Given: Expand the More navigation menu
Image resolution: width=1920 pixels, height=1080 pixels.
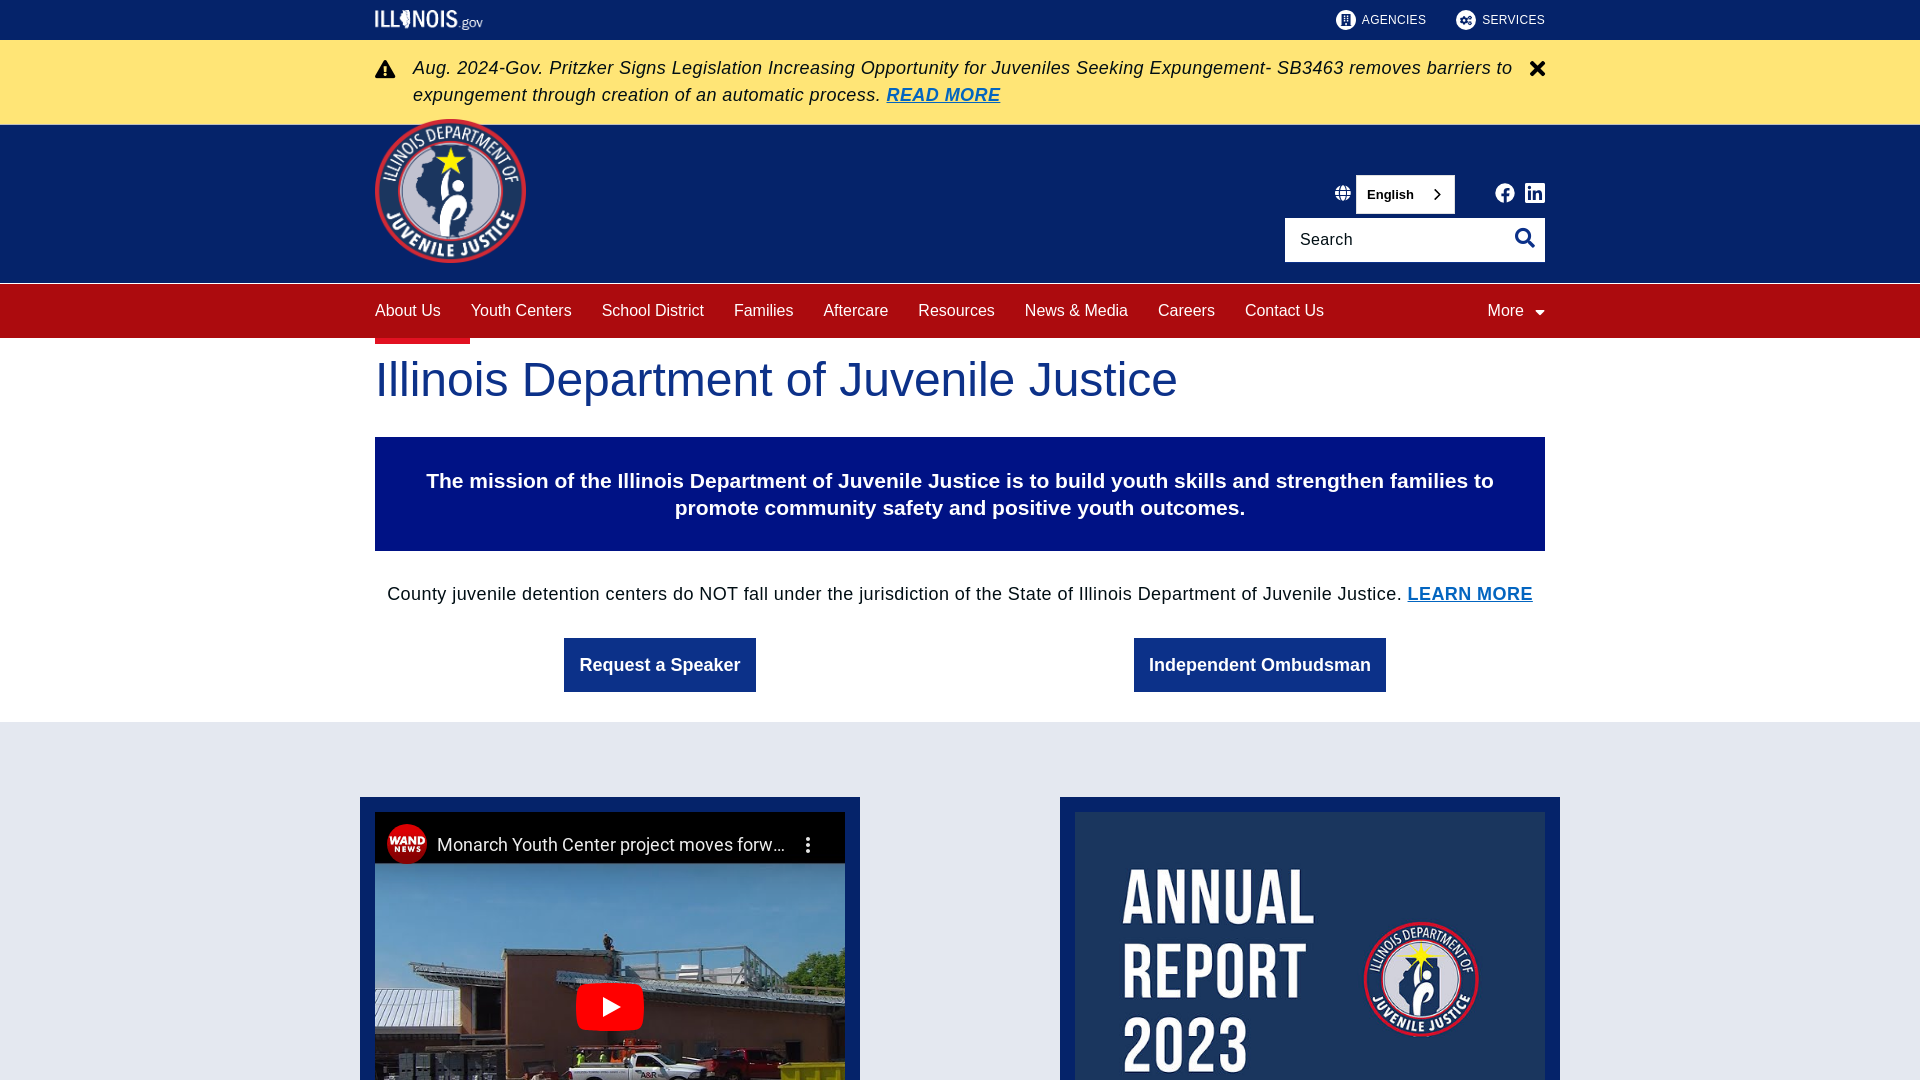Looking at the screenshot, I should 1516,311.
